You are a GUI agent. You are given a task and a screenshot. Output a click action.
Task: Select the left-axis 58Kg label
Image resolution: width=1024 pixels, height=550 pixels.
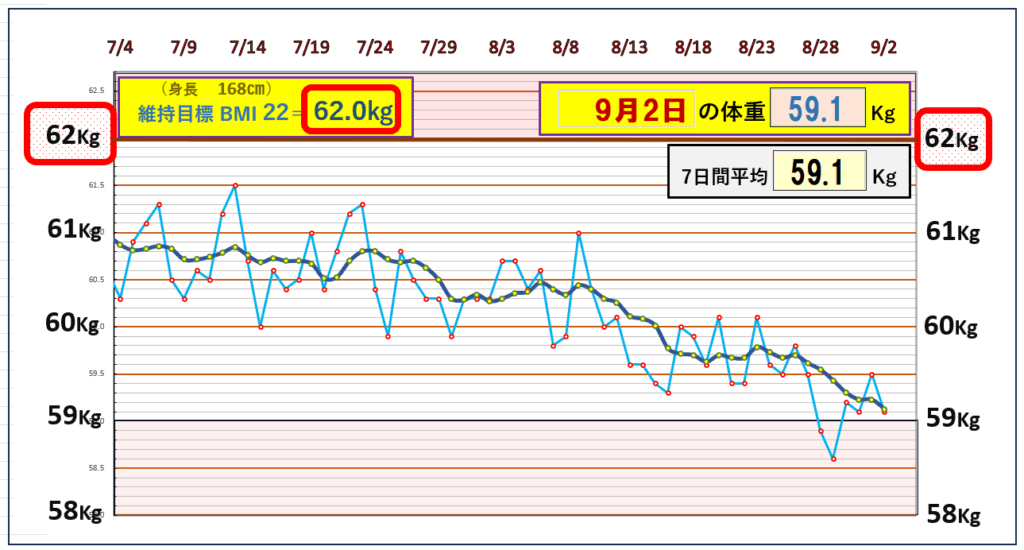75,510
